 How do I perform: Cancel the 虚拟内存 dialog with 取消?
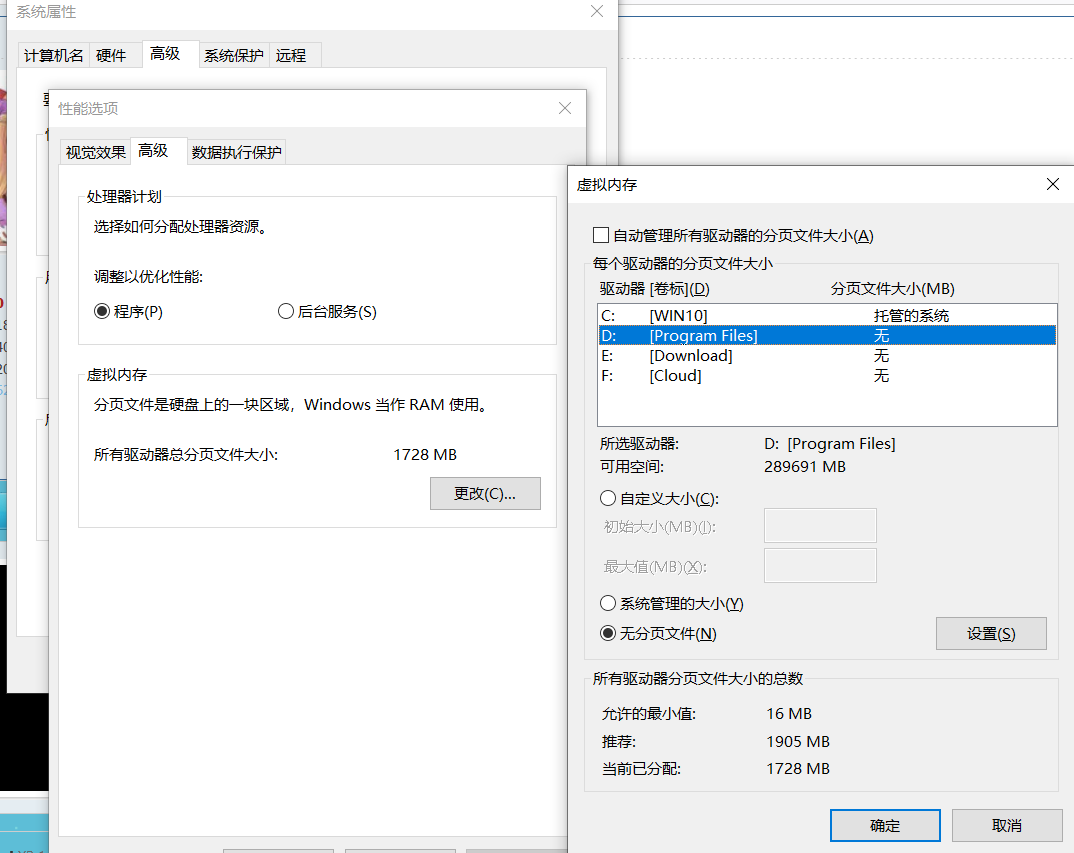pyautogui.click(x=1007, y=826)
